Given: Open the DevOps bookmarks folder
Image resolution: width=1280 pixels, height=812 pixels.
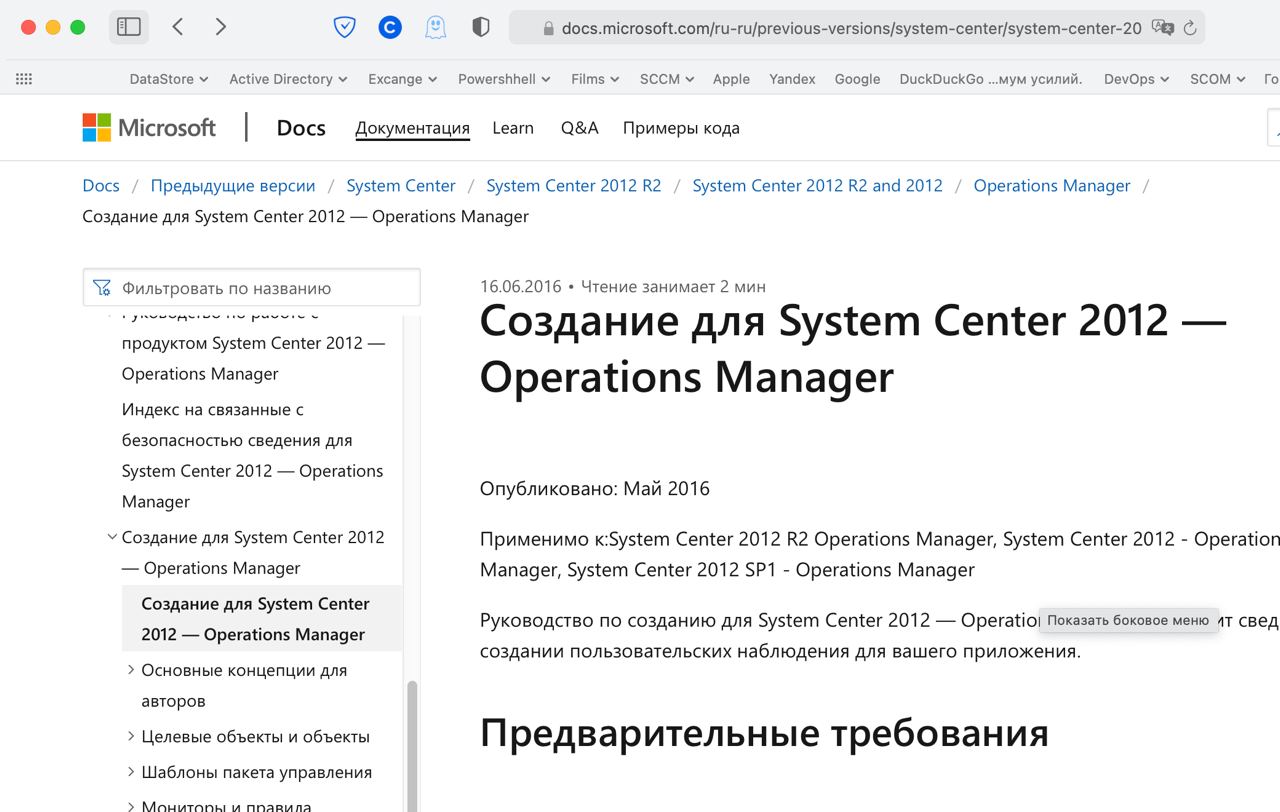Looking at the screenshot, I should click(1136, 79).
